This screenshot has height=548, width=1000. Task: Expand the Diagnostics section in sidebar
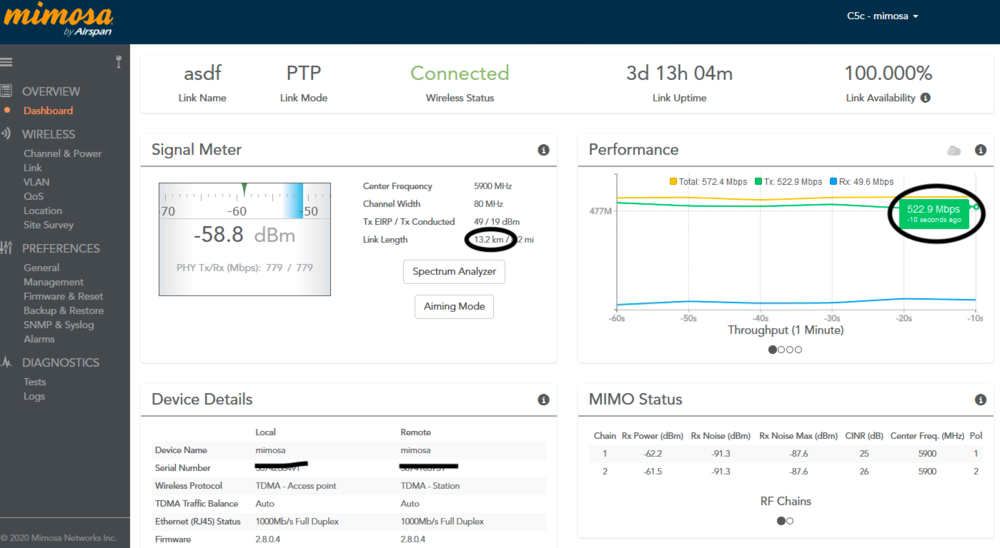click(60, 362)
